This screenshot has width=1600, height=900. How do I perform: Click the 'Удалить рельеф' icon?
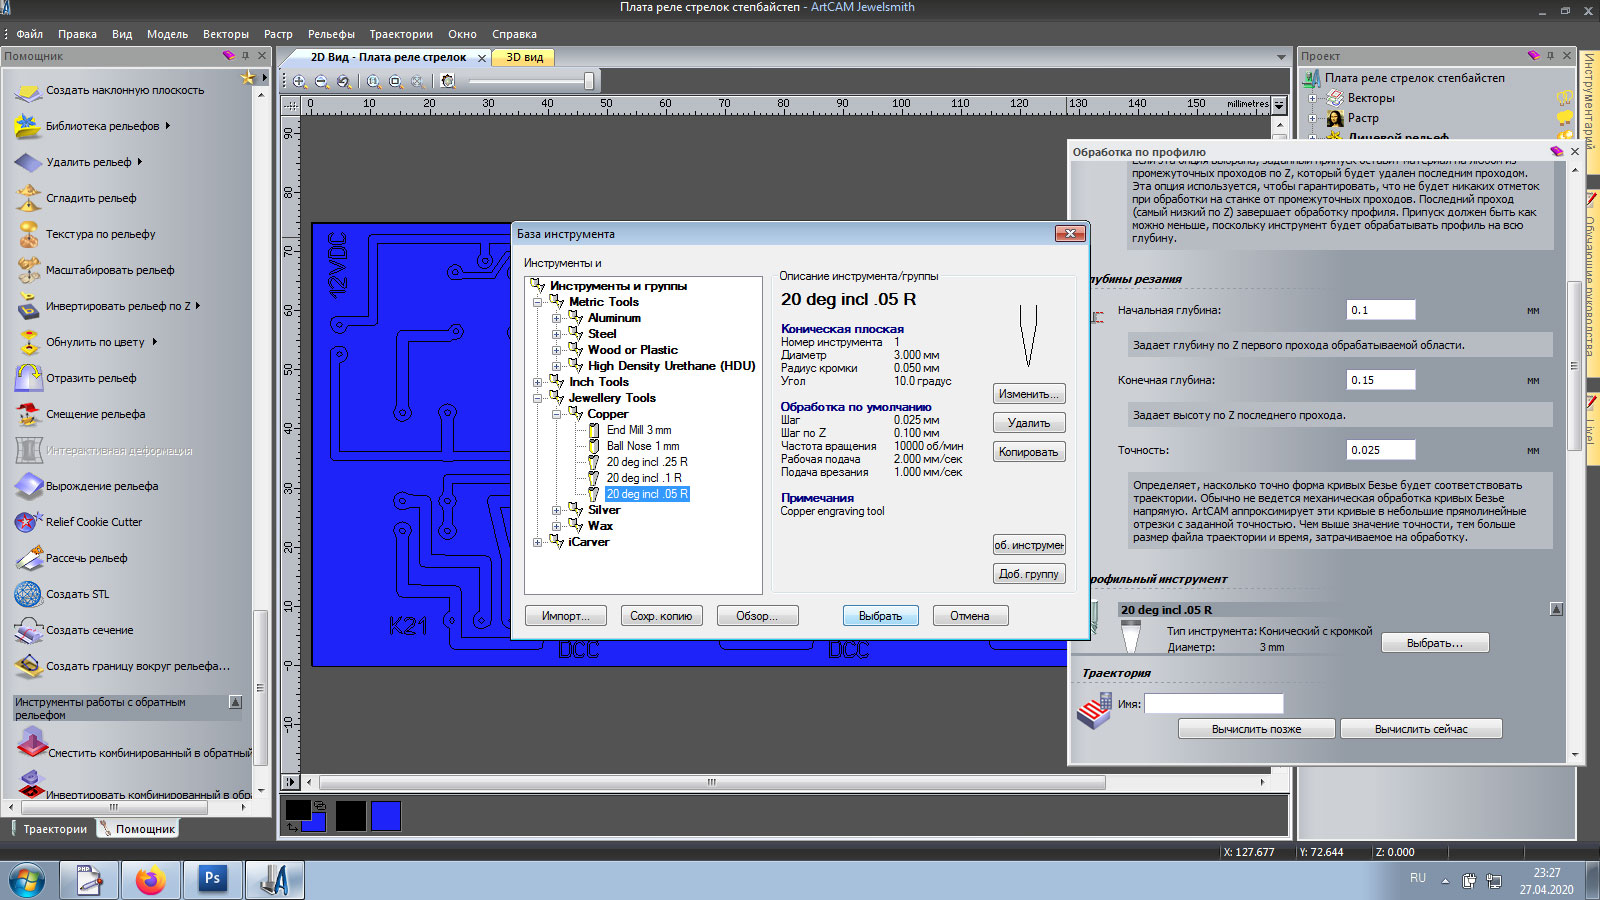[28, 163]
